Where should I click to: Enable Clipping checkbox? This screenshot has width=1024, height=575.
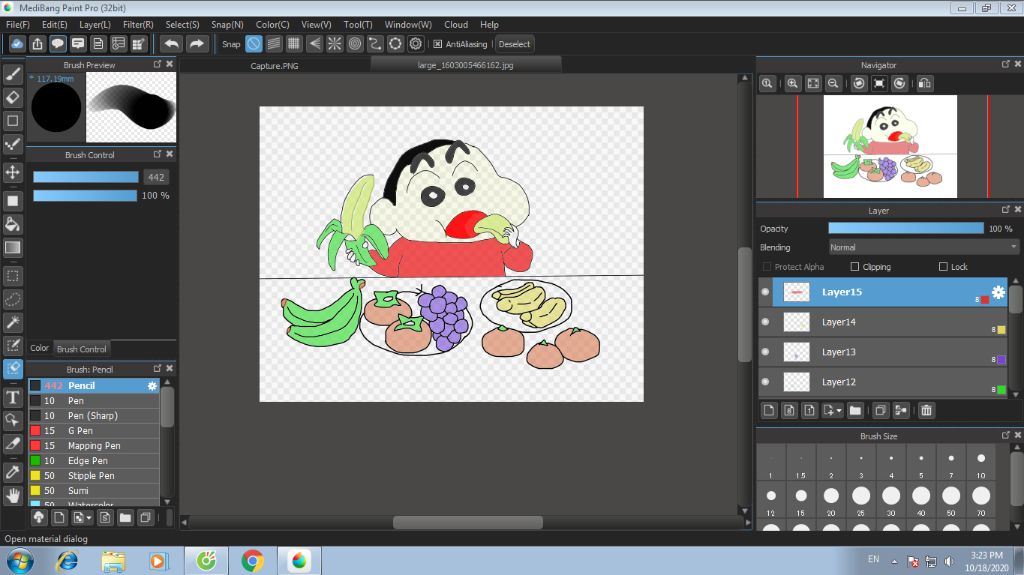click(854, 267)
